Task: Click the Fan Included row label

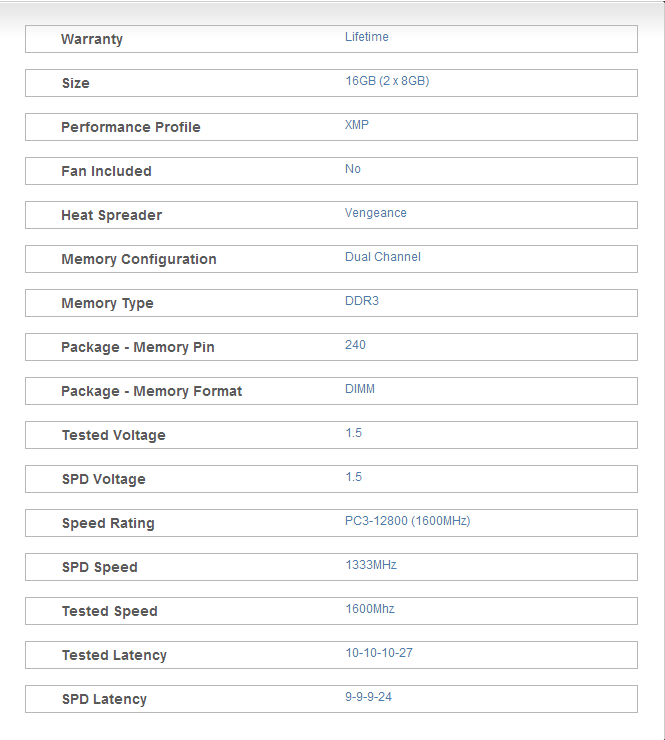Action: coord(106,171)
